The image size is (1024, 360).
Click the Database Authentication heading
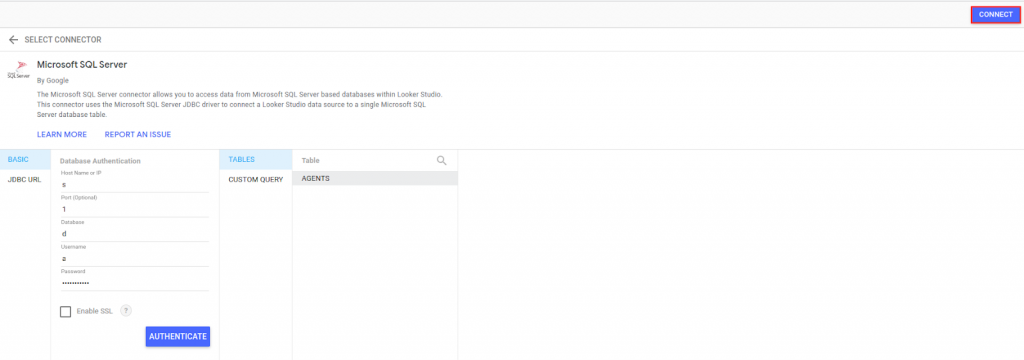tap(100, 161)
